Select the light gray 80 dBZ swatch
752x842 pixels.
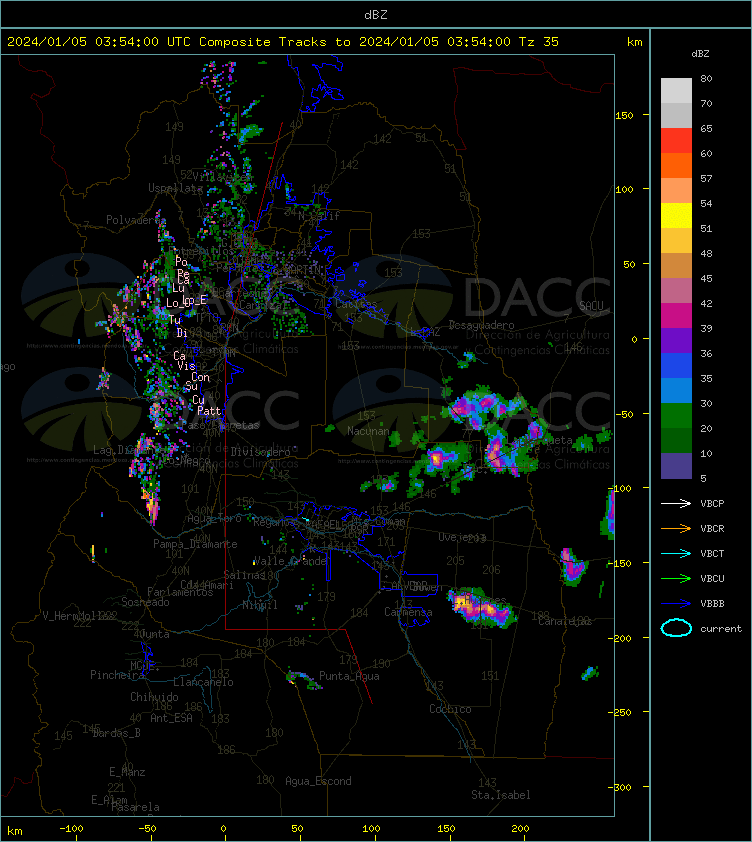click(x=676, y=91)
